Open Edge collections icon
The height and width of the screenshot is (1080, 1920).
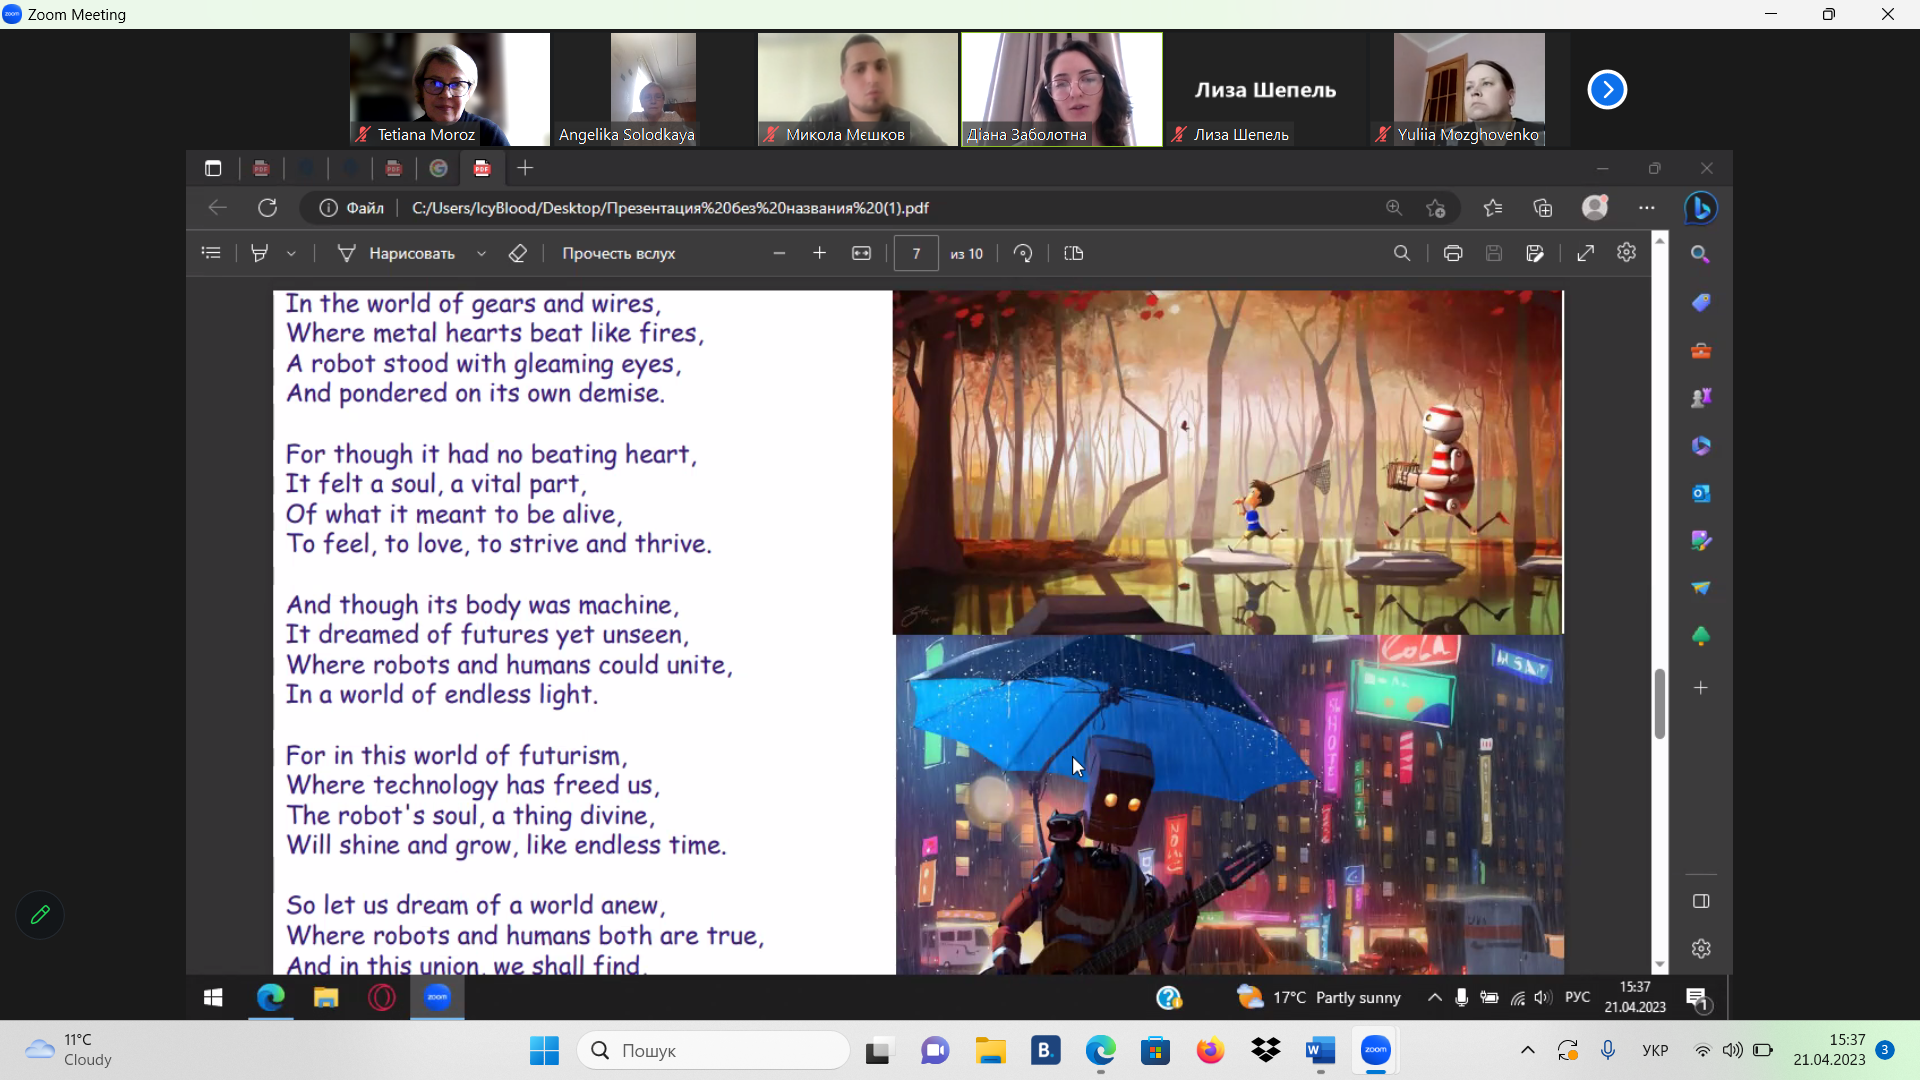point(1543,207)
